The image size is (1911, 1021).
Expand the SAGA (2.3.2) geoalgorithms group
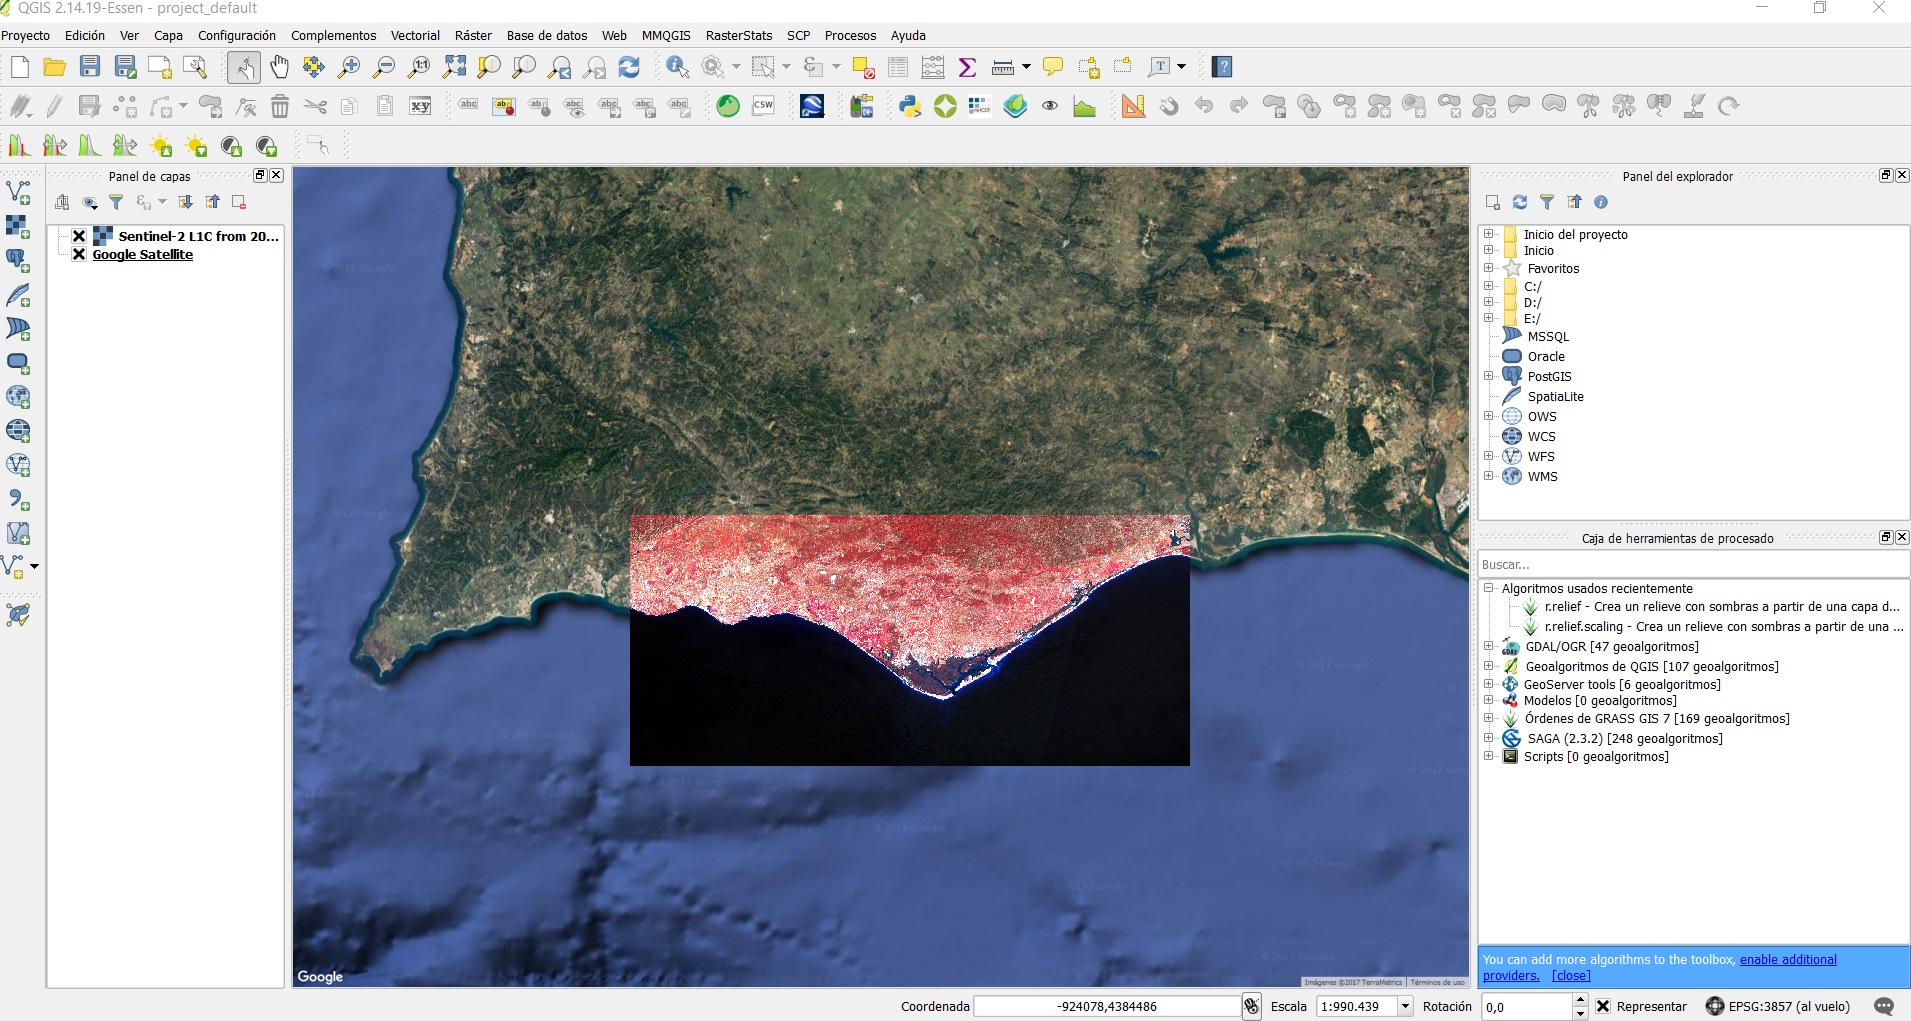(x=1489, y=738)
